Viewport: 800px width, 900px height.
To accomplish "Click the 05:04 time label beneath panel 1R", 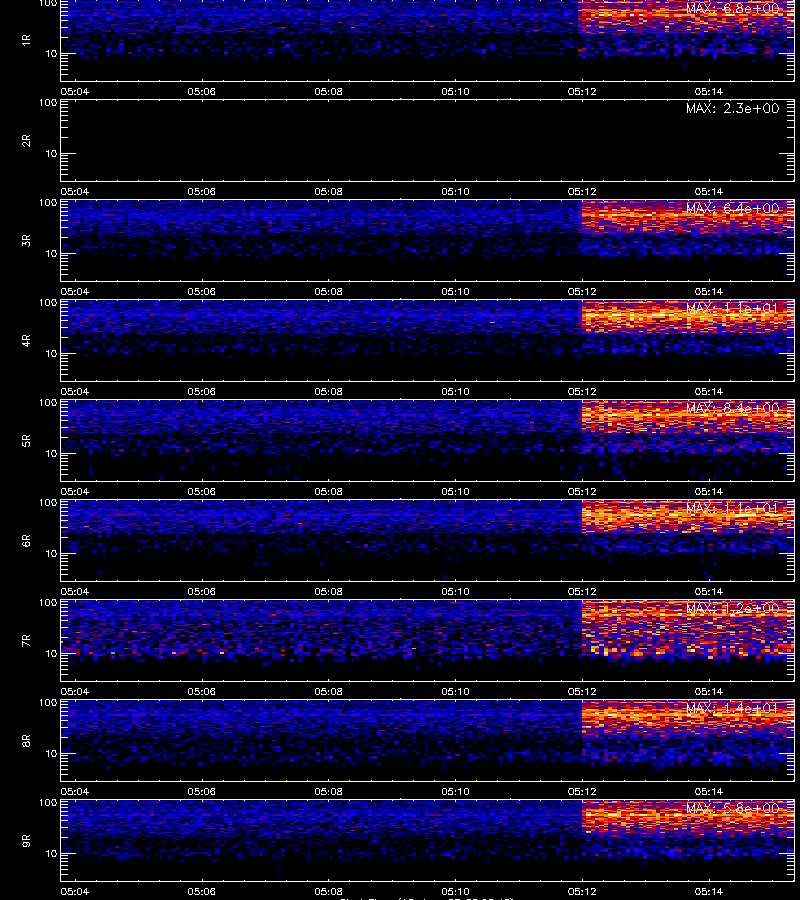I will click(75, 91).
